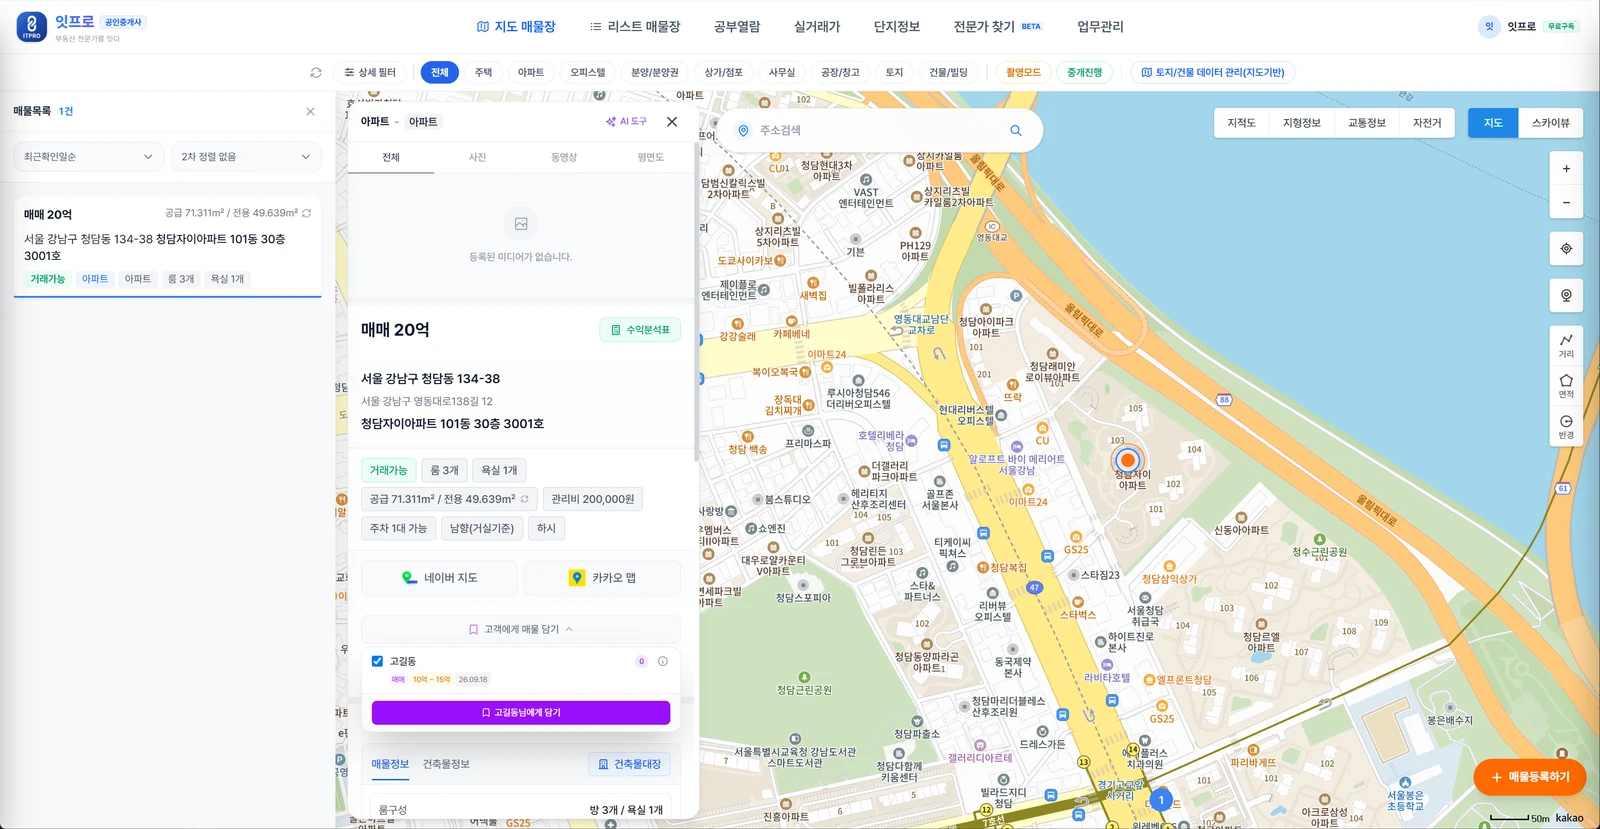Open the 지도 매물장 menu
Screen dimensions: 1600x829
(x=516, y=27)
